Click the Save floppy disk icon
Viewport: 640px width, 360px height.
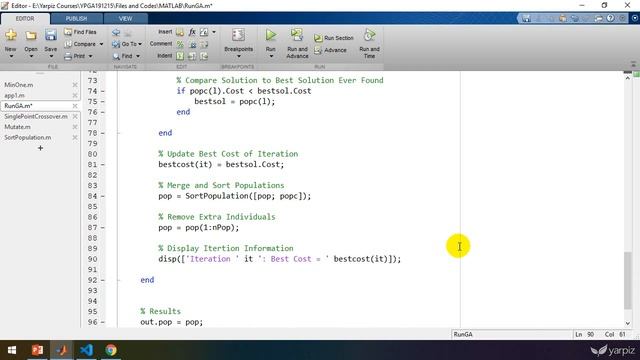pos(51,35)
